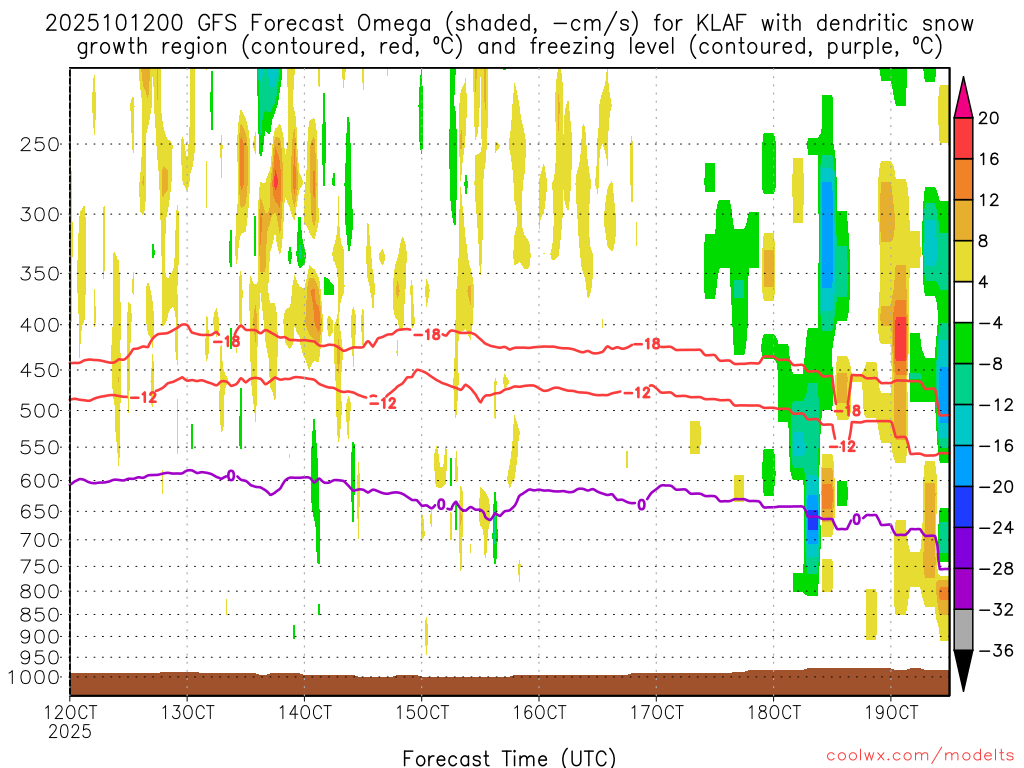
Task: Click the '15OCT' time axis label
Action: [422, 712]
